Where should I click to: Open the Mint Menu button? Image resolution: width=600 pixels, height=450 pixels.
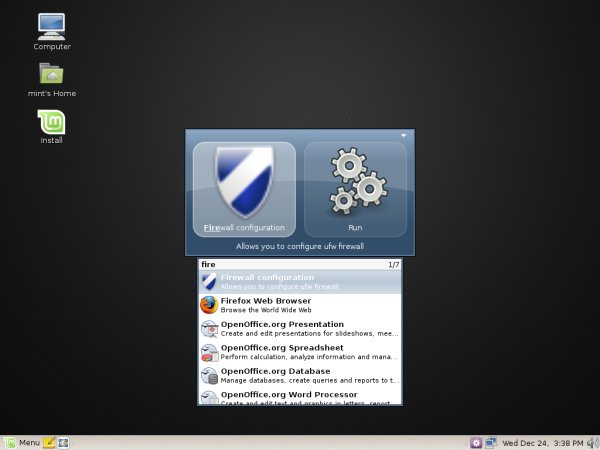pos(21,443)
